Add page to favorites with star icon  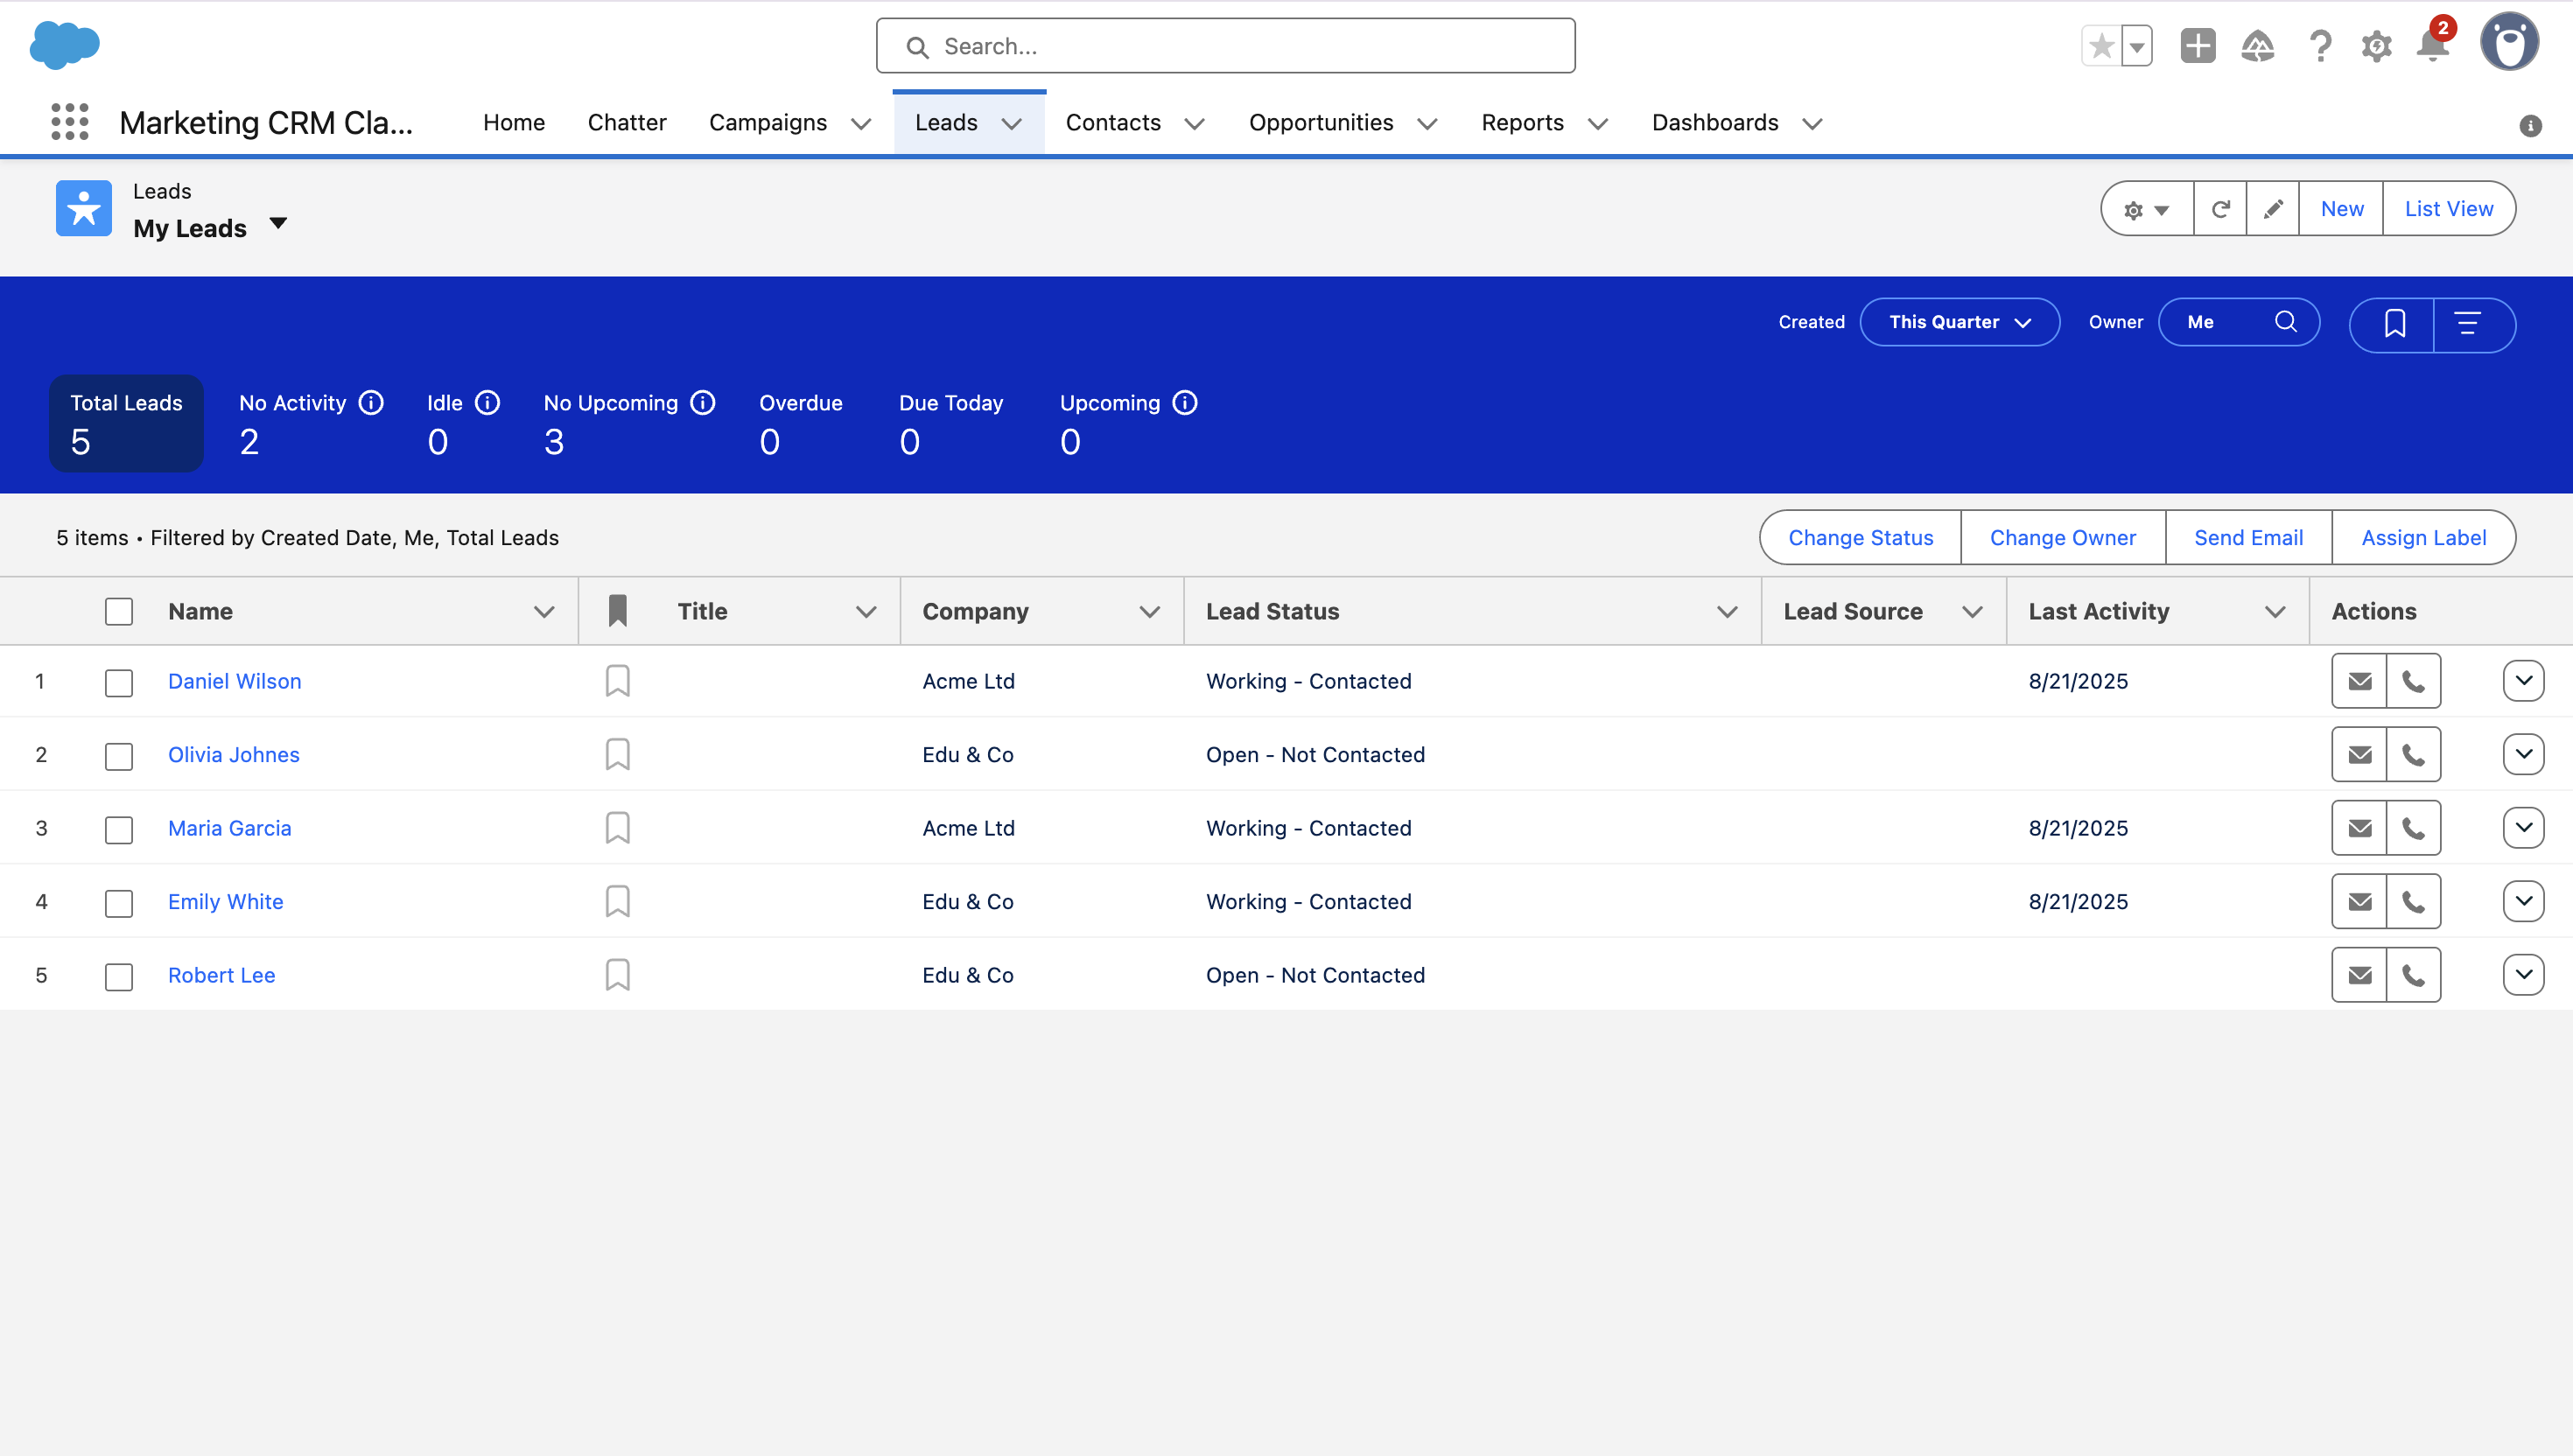[x=2101, y=46]
